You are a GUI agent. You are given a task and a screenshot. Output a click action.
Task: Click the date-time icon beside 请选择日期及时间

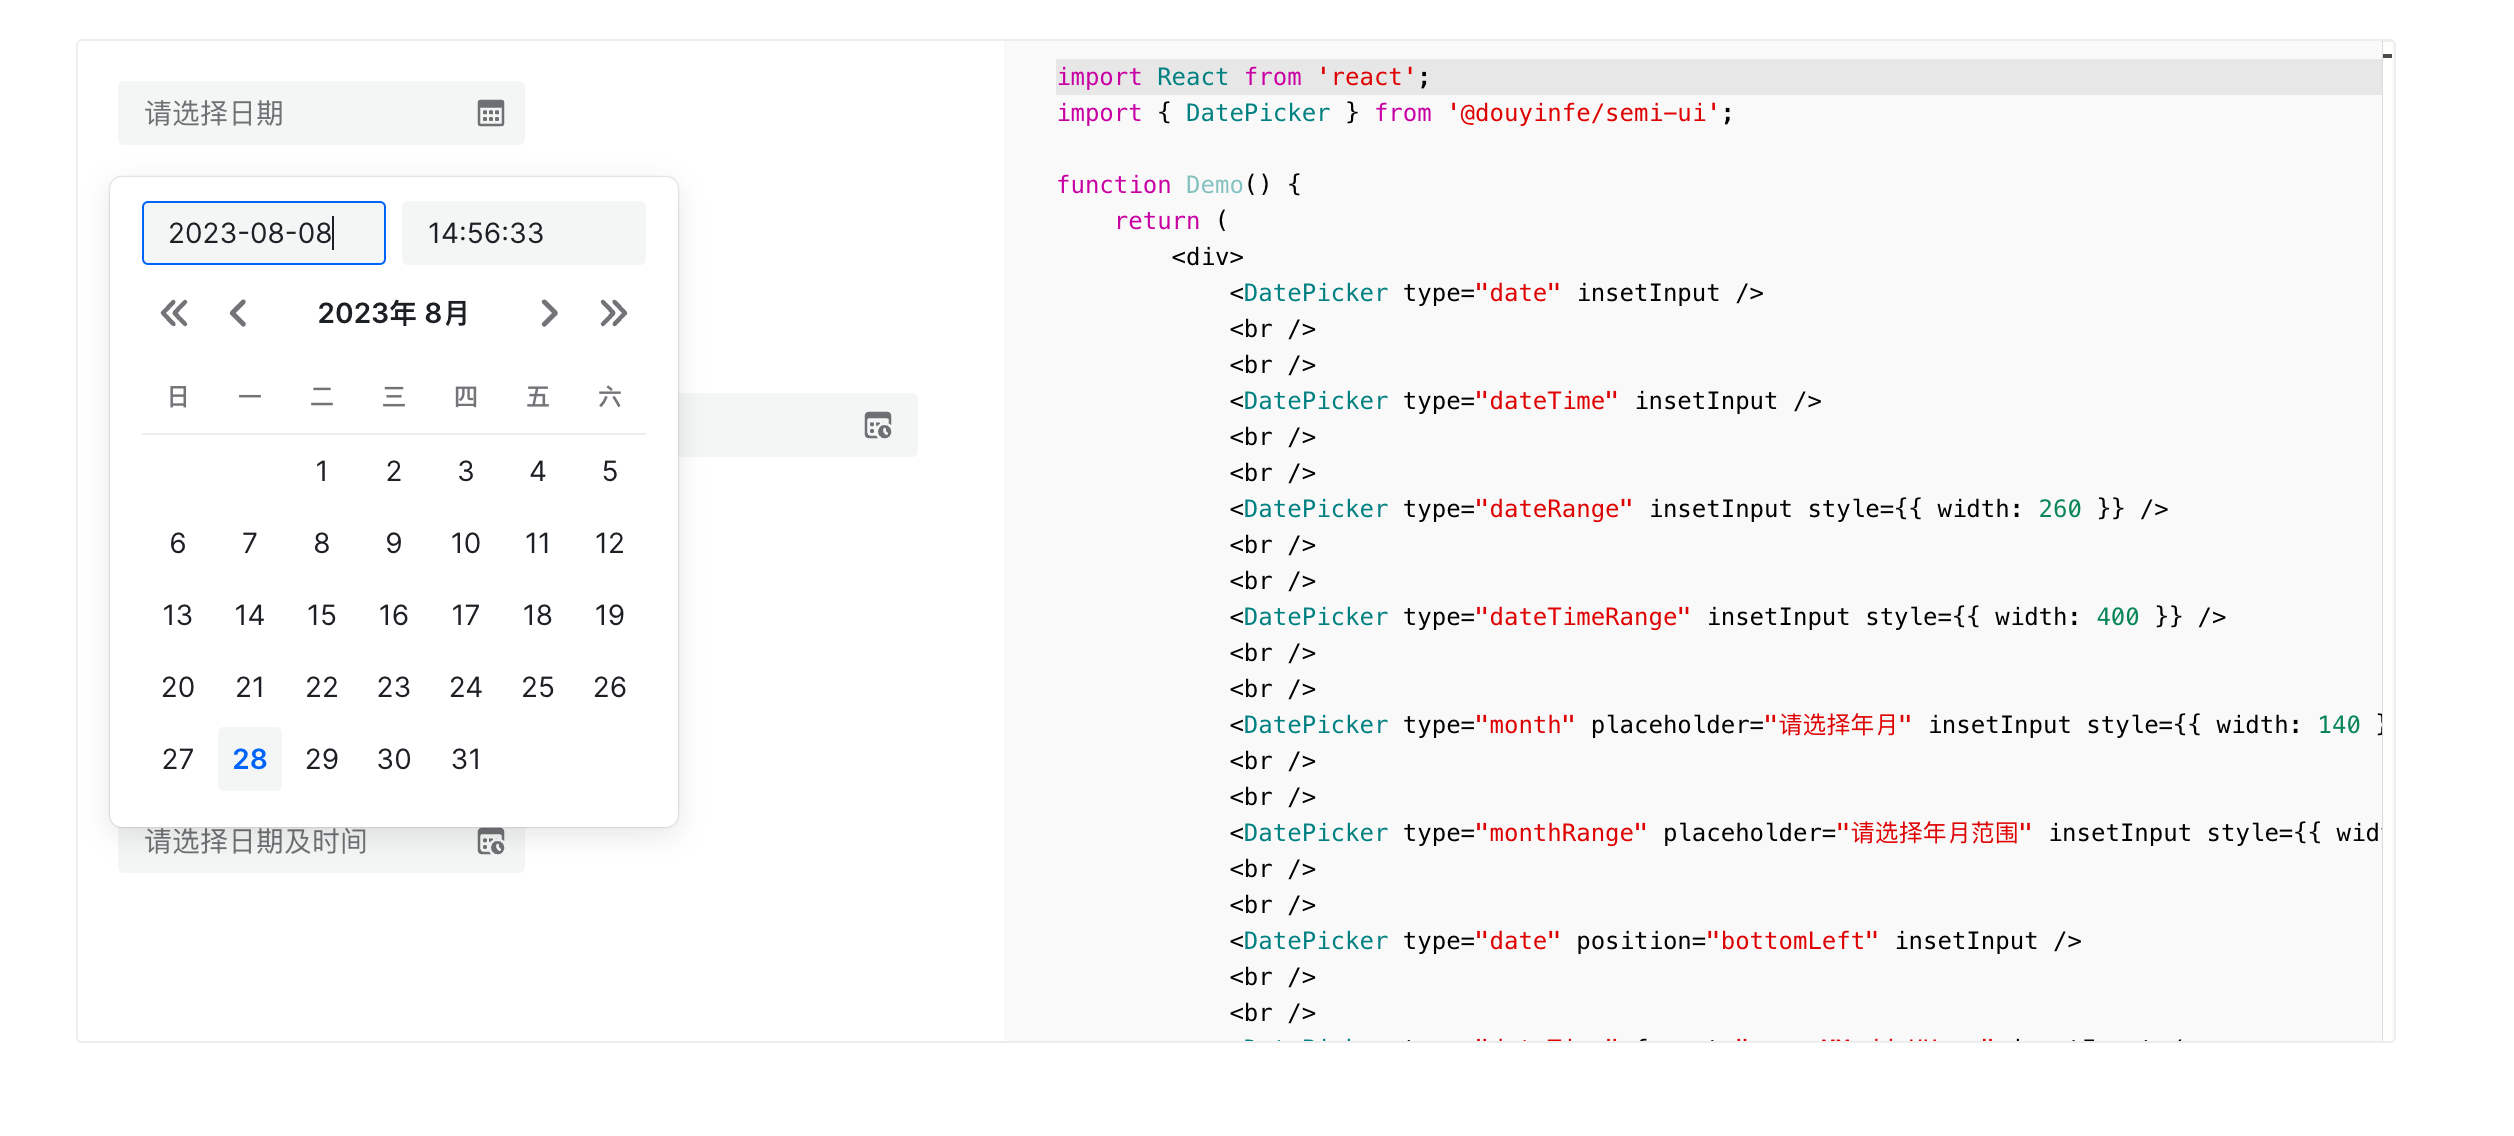(x=489, y=843)
